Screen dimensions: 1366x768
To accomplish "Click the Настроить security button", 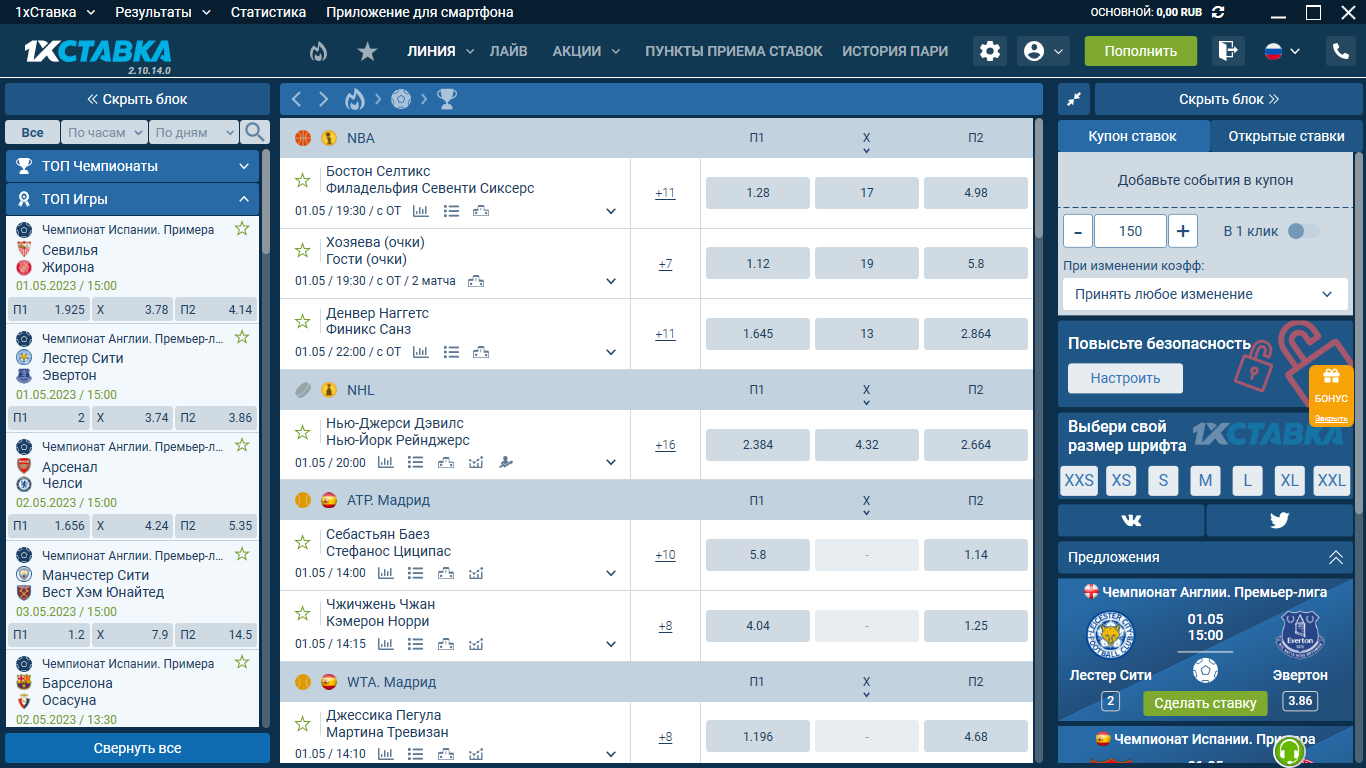I will point(1125,378).
